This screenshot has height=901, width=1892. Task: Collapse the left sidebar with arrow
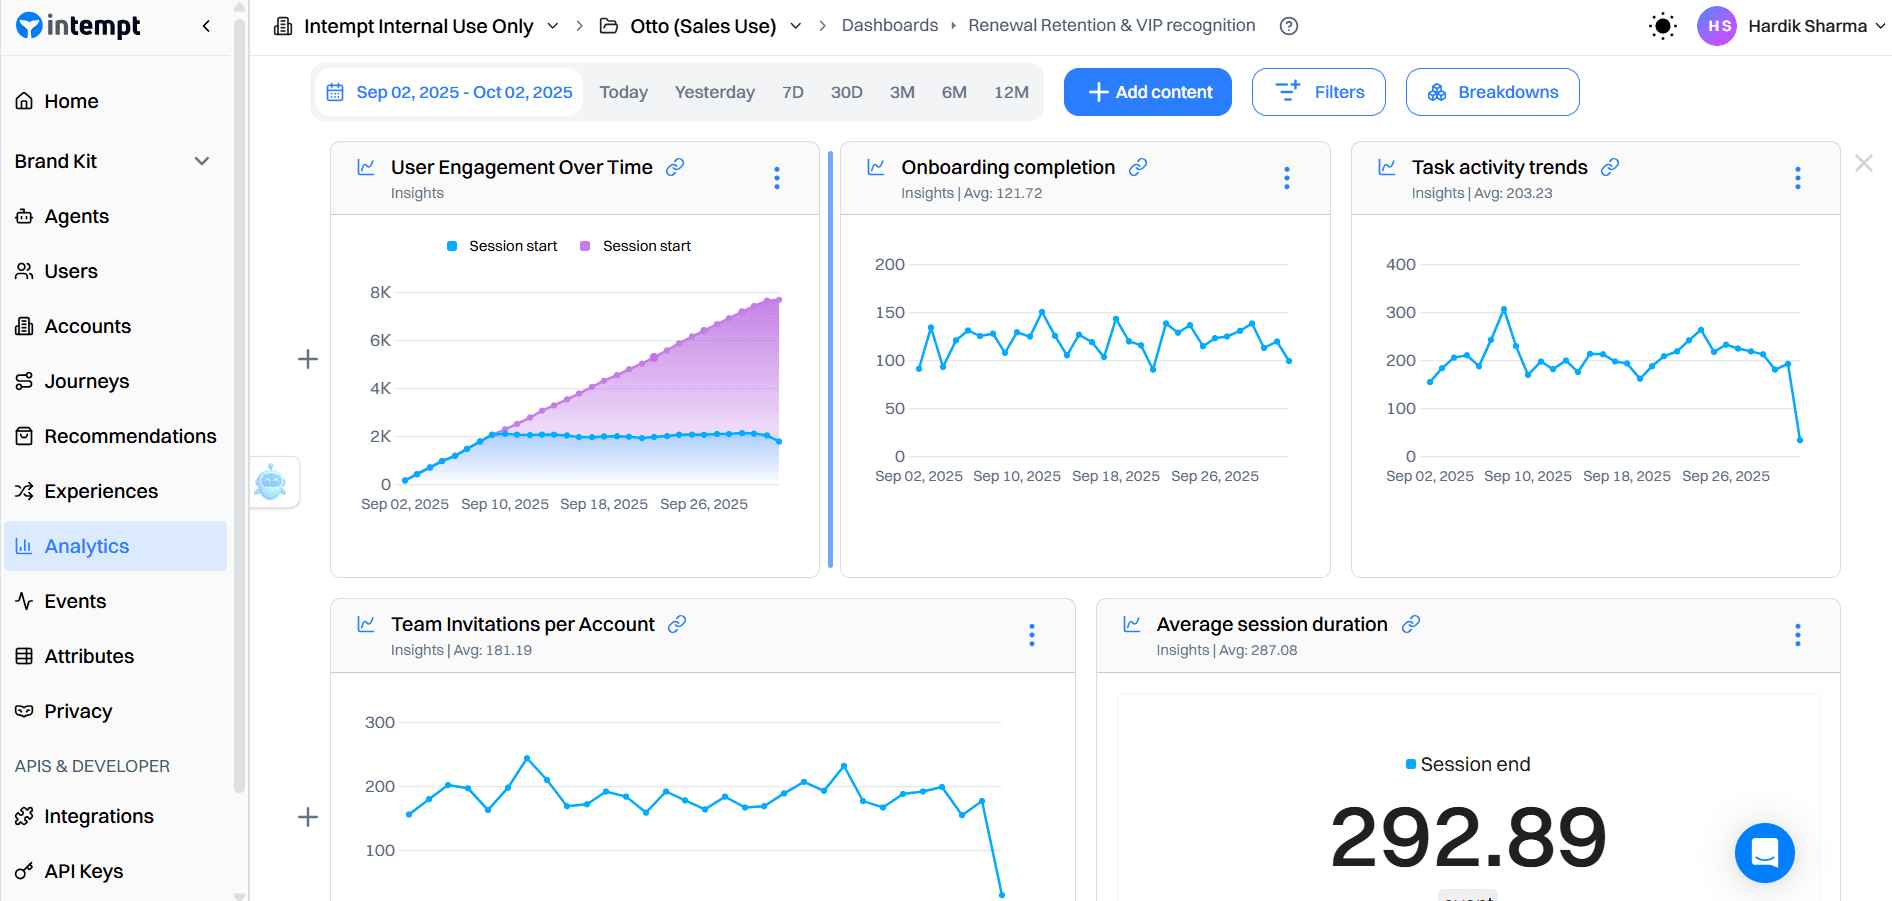pos(206,26)
